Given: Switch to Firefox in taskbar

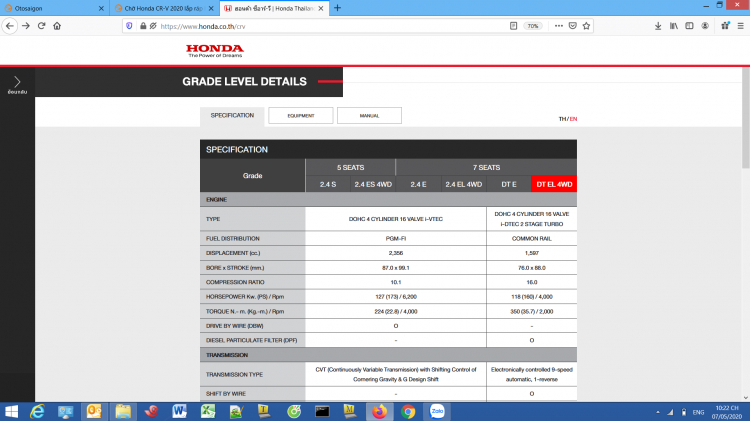Looking at the screenshot, I should pyautogui.click(x=379, y=411).
